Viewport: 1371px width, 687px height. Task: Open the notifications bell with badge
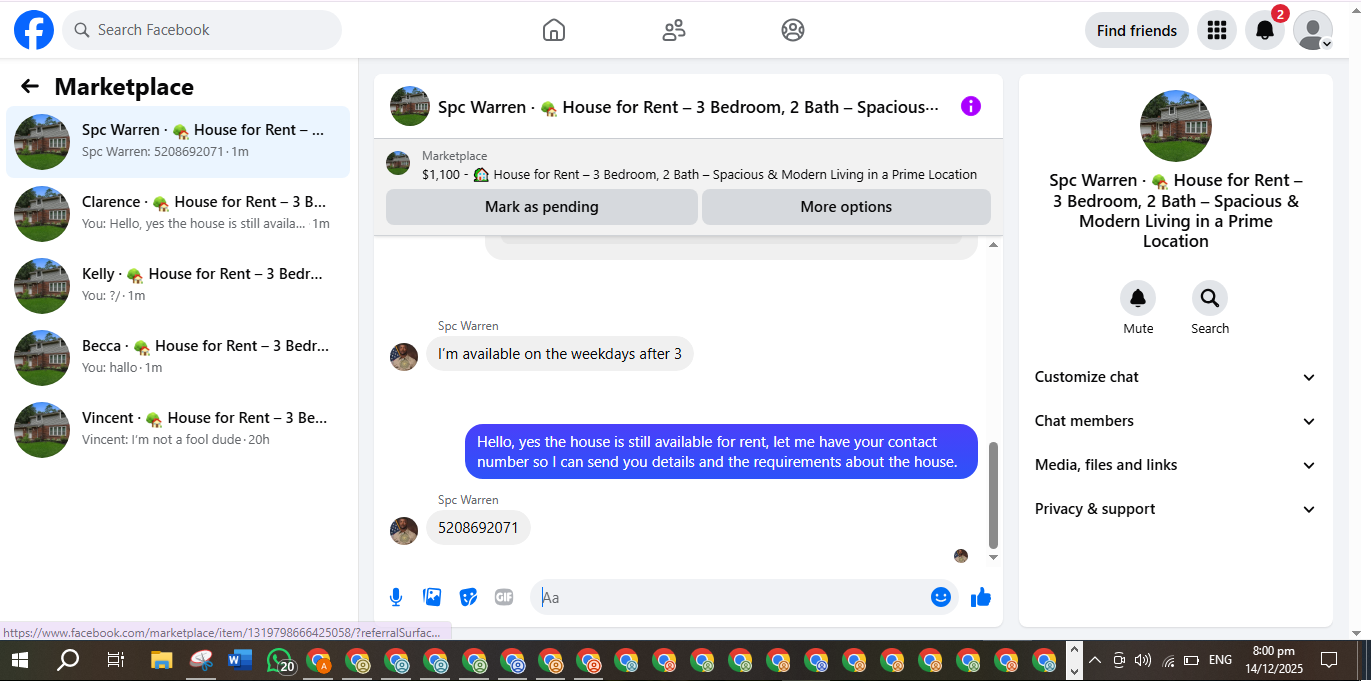click(x=1265, y=30)
